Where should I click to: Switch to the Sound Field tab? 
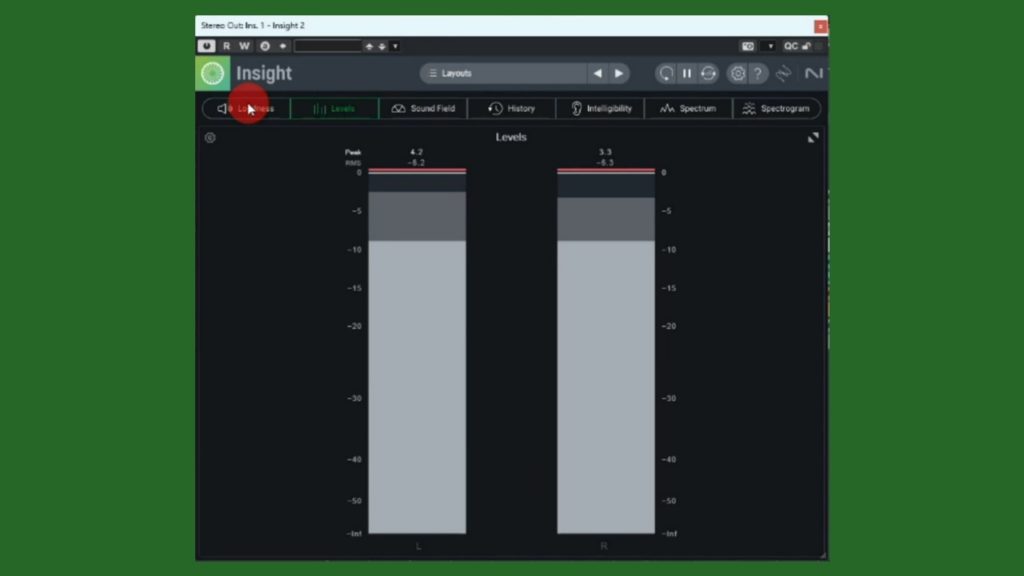pos(423,109)
